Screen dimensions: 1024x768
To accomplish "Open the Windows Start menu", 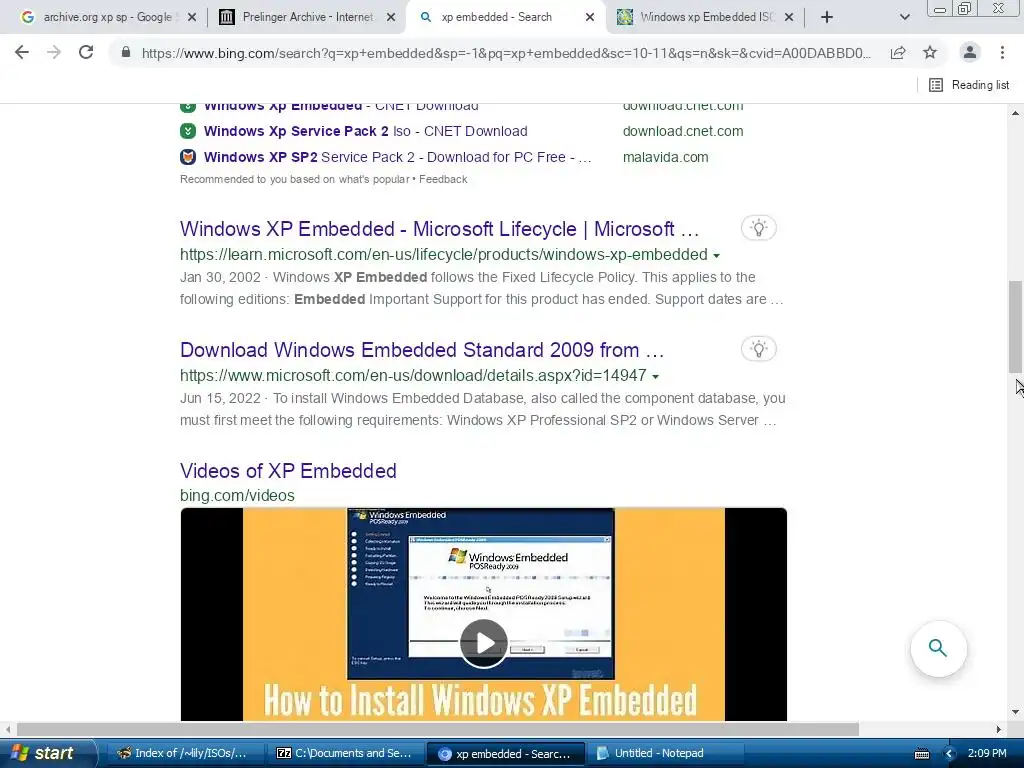I will point(46,753).
